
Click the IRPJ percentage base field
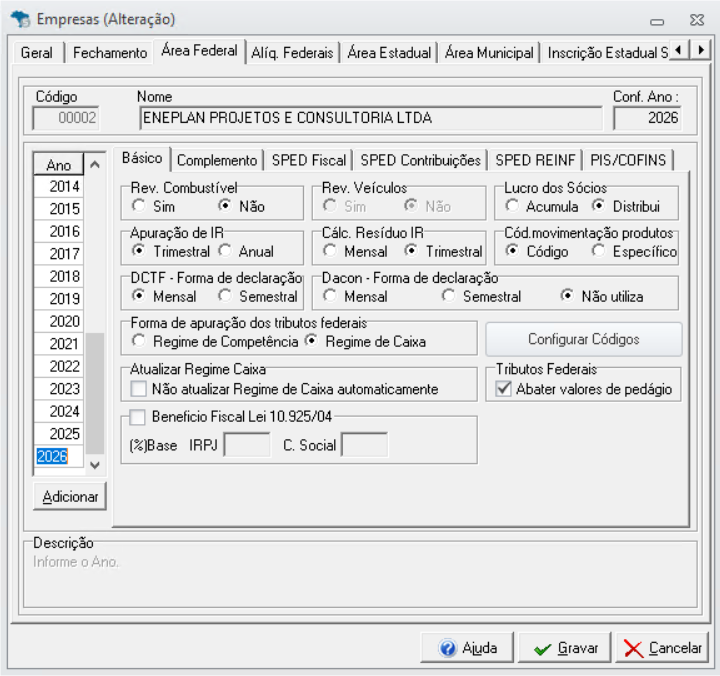(247, 445)
